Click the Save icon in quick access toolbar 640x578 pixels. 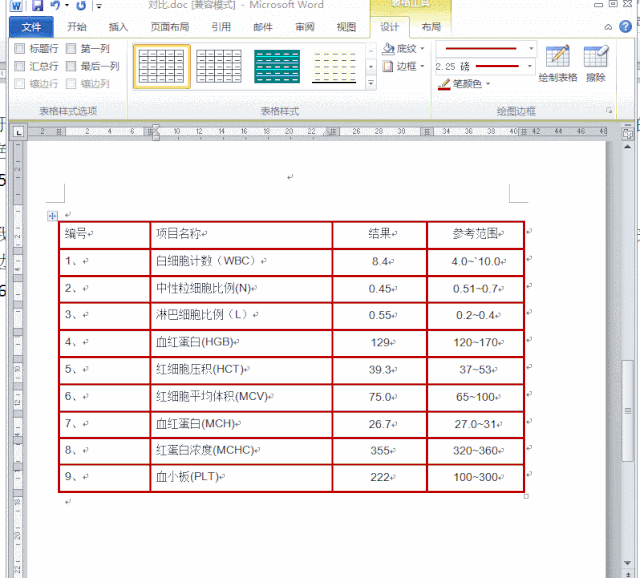(37, 5)
